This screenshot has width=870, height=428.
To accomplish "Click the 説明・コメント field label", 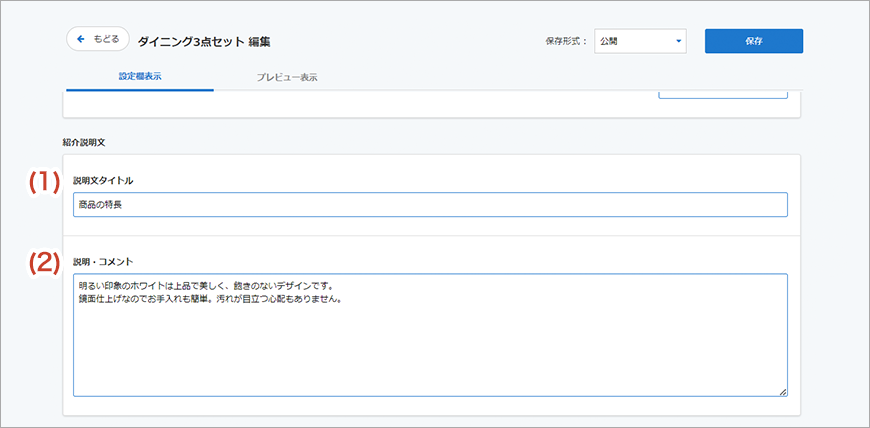I will (x=103, y=262).
